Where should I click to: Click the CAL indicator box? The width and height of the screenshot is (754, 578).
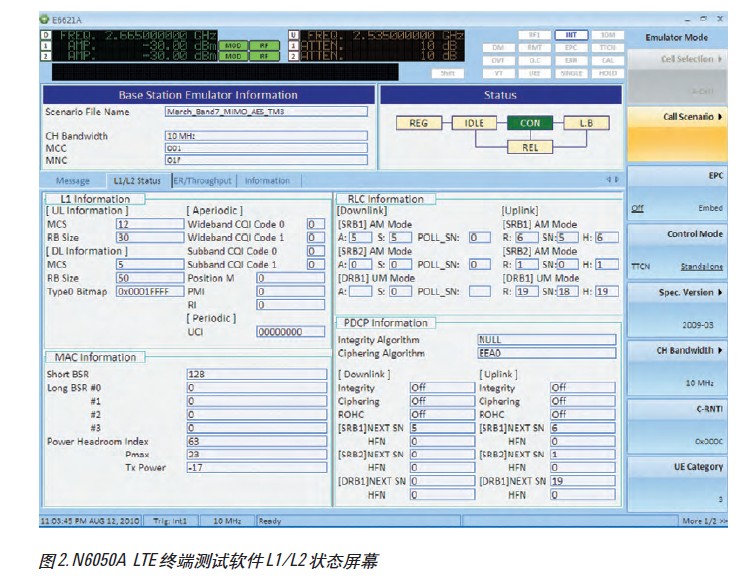click(608, 61)
